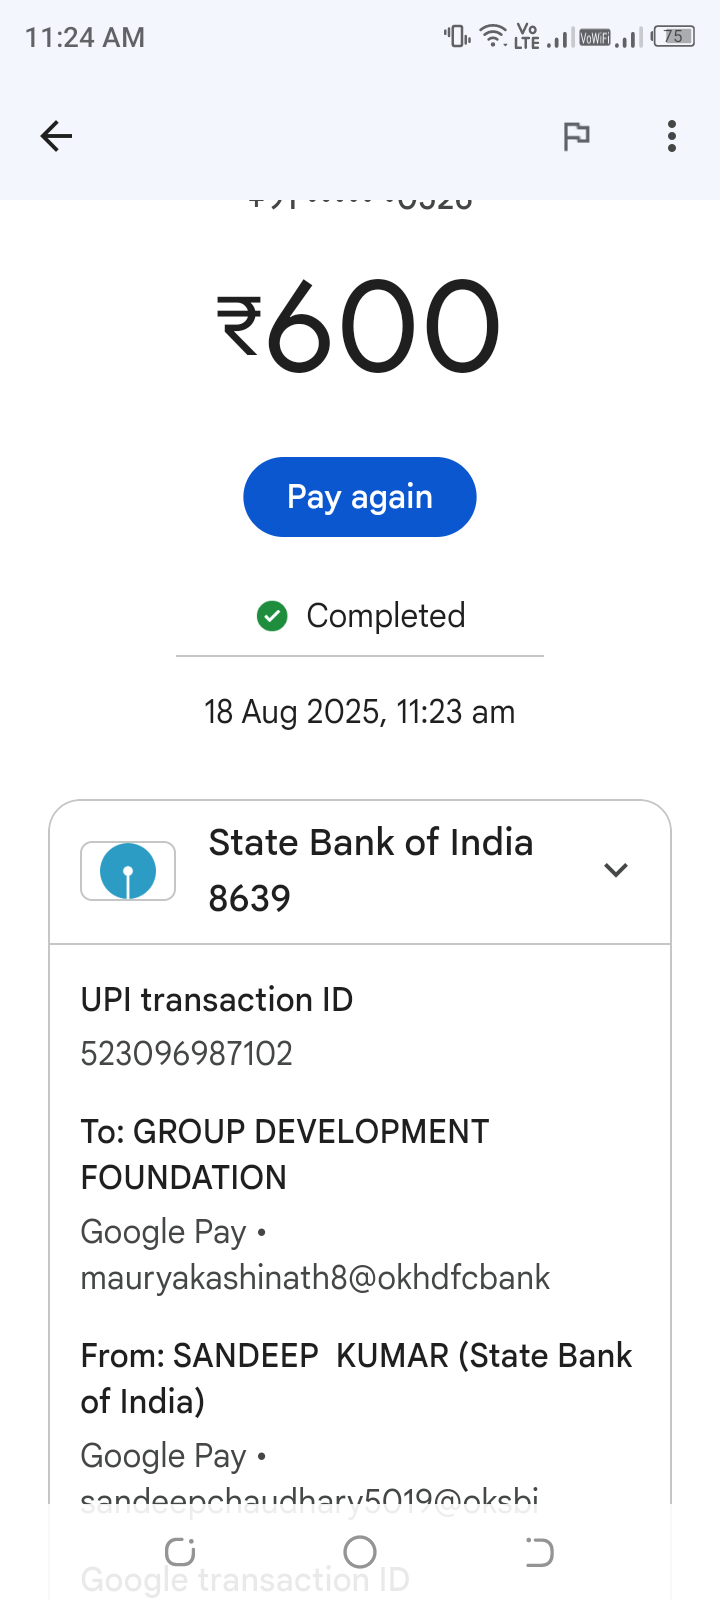Tap the Android recent apps navigation icon

click(180, 1552)
